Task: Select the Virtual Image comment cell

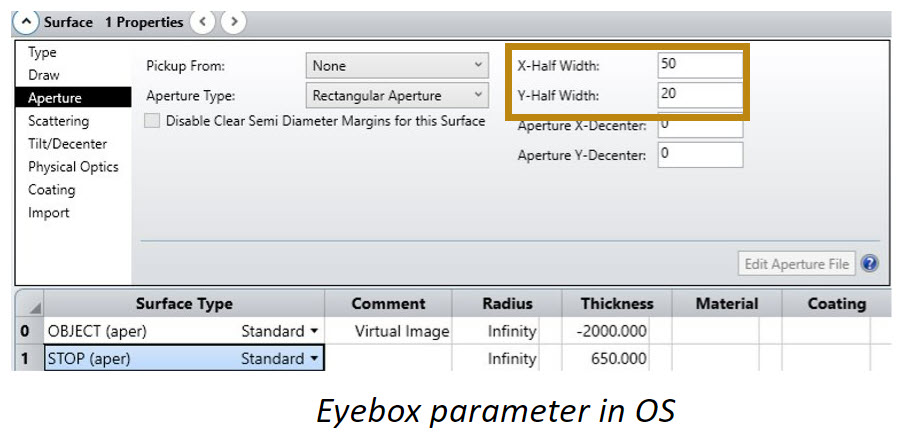Action: coord(389,331)
